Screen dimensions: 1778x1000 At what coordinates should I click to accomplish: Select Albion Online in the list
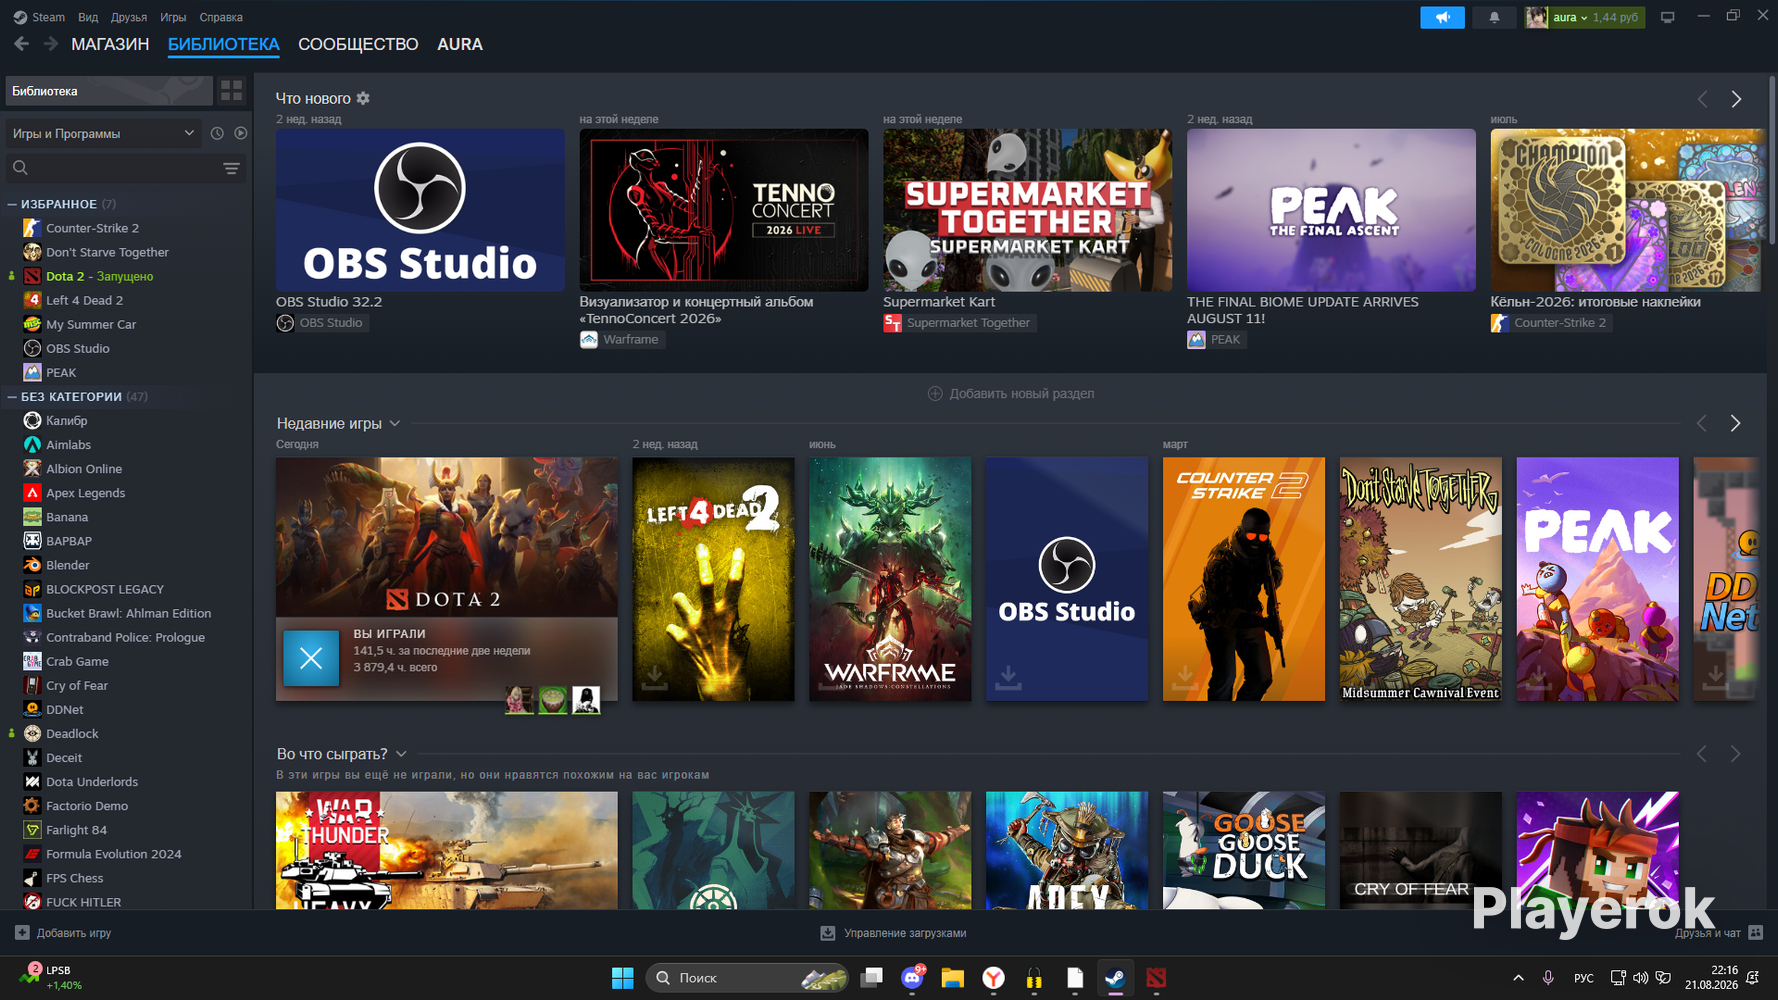pos(84,469)
